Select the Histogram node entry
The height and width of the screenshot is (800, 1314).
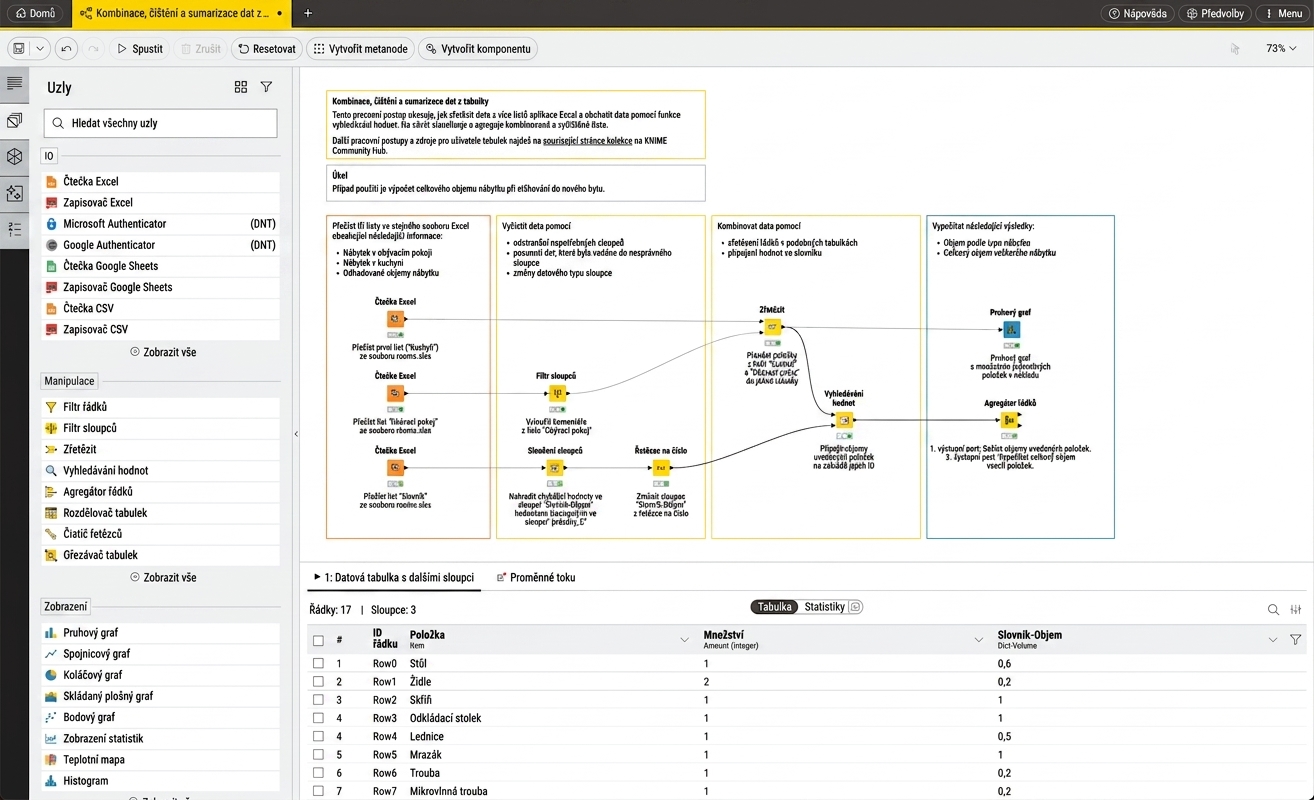pyautogui.click(x=160, y=781)
